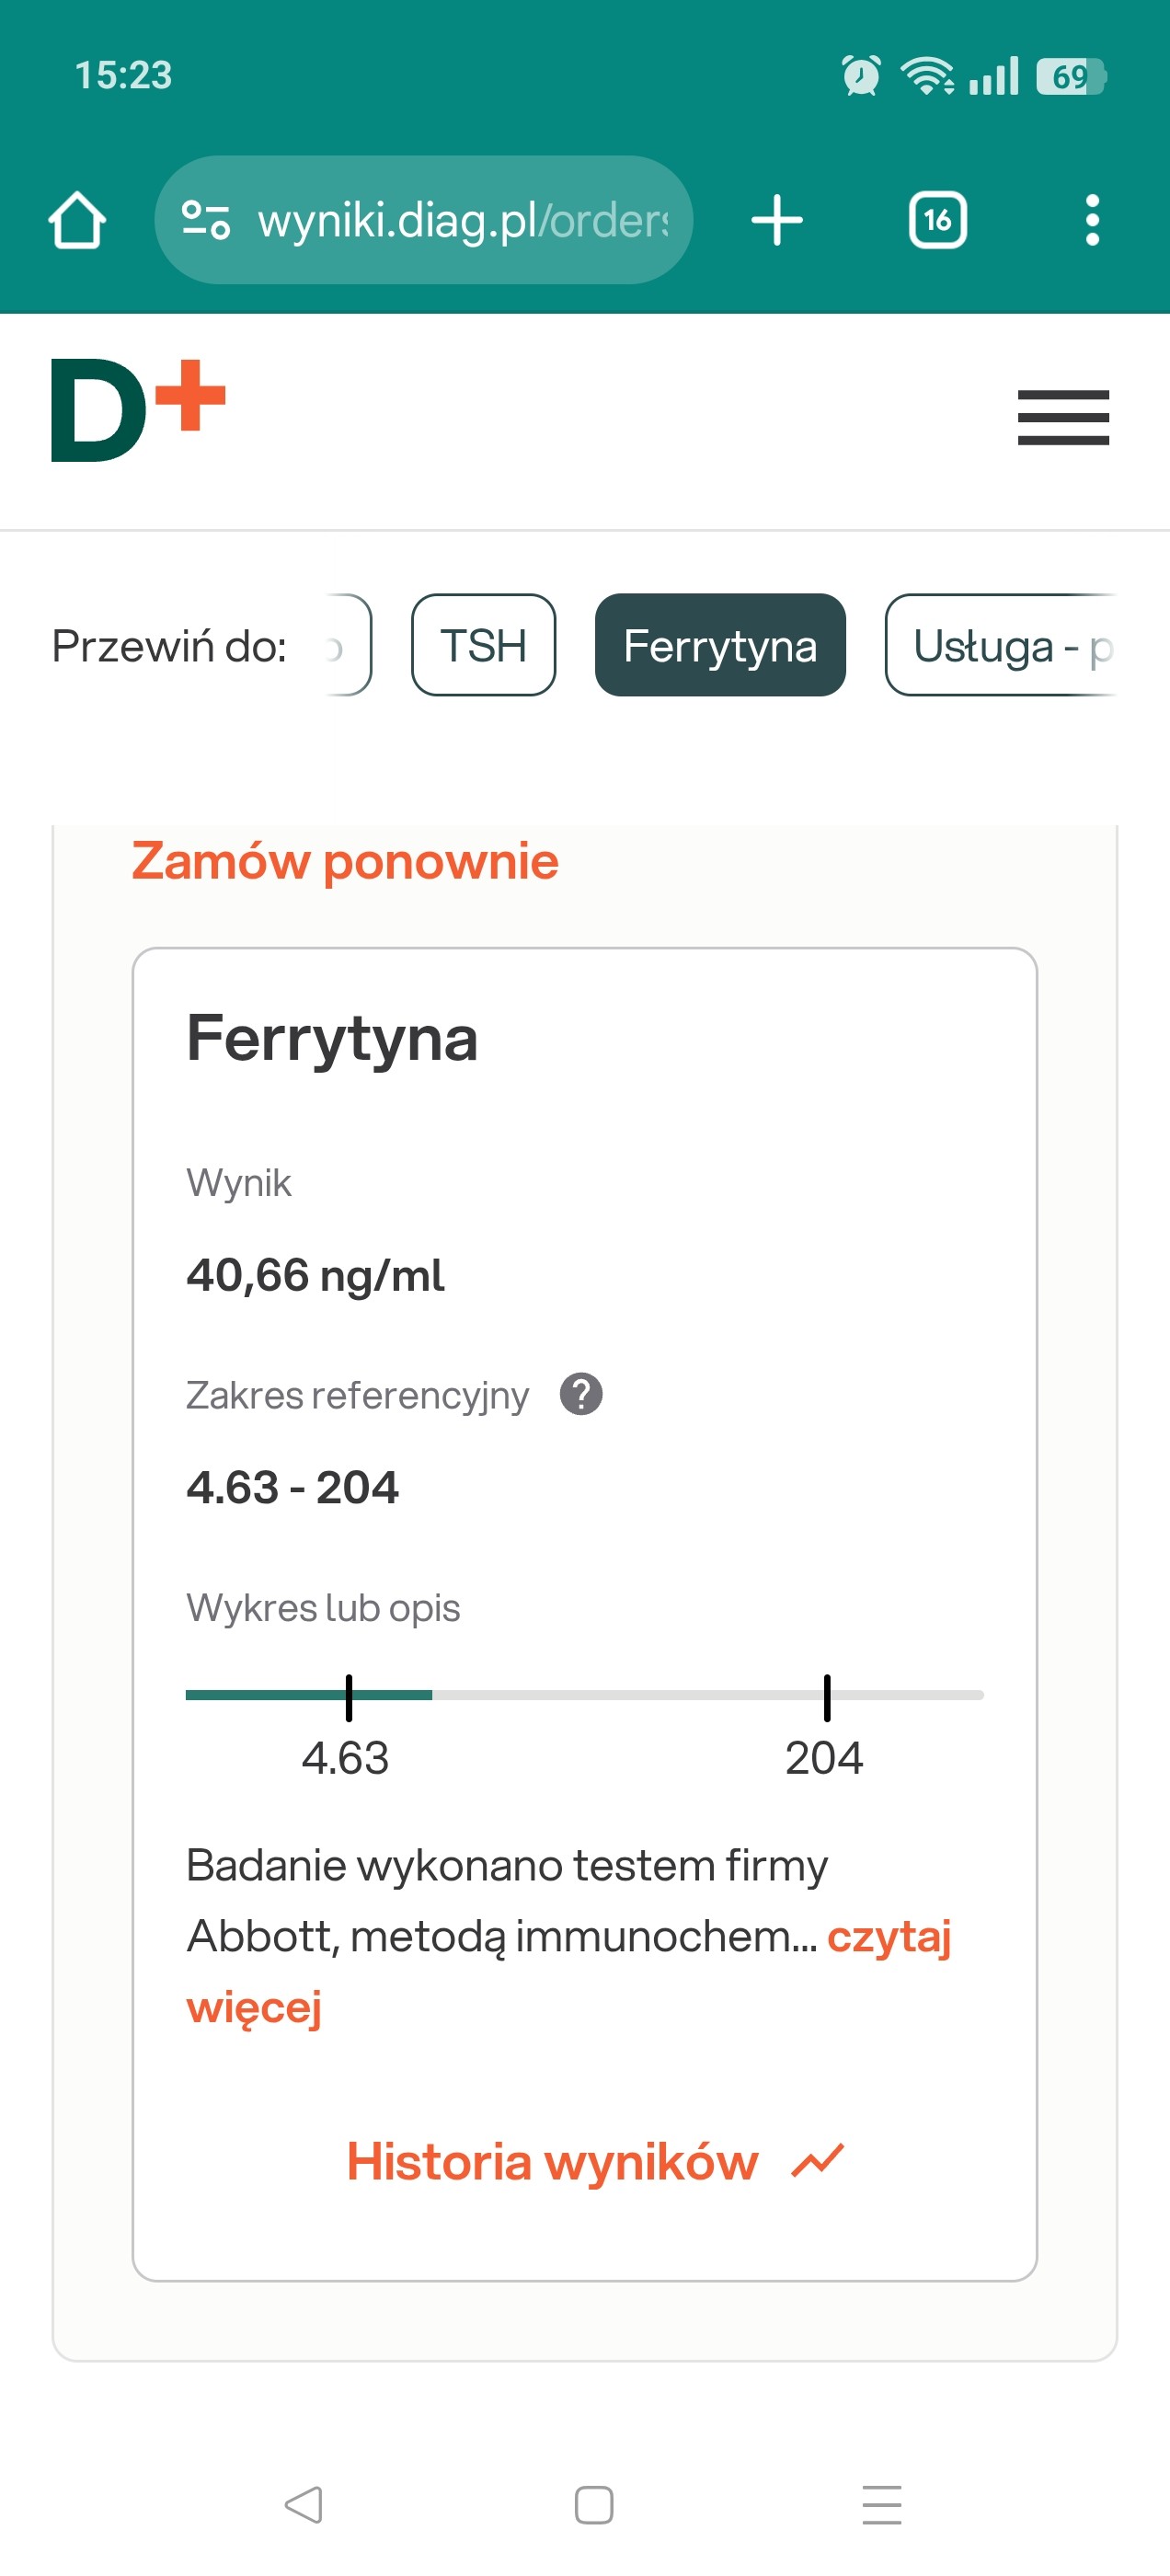
Task: Open site settings icon in address bar
Action: [206, 220]
